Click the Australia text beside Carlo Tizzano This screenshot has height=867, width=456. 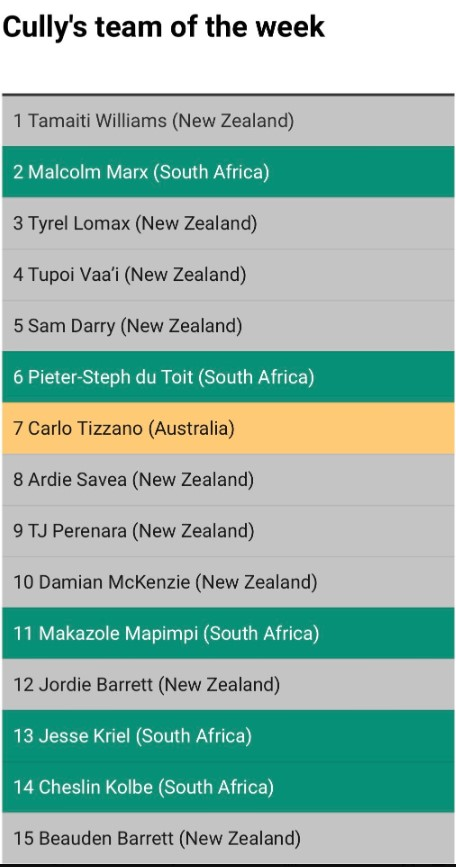191,429
